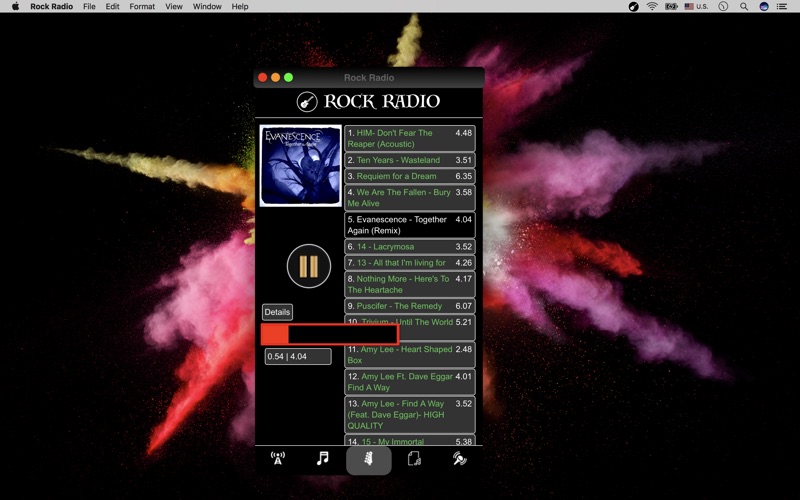Play Puscifer - The Remedy
Screen dimensions: 800x500
point(410,306)
